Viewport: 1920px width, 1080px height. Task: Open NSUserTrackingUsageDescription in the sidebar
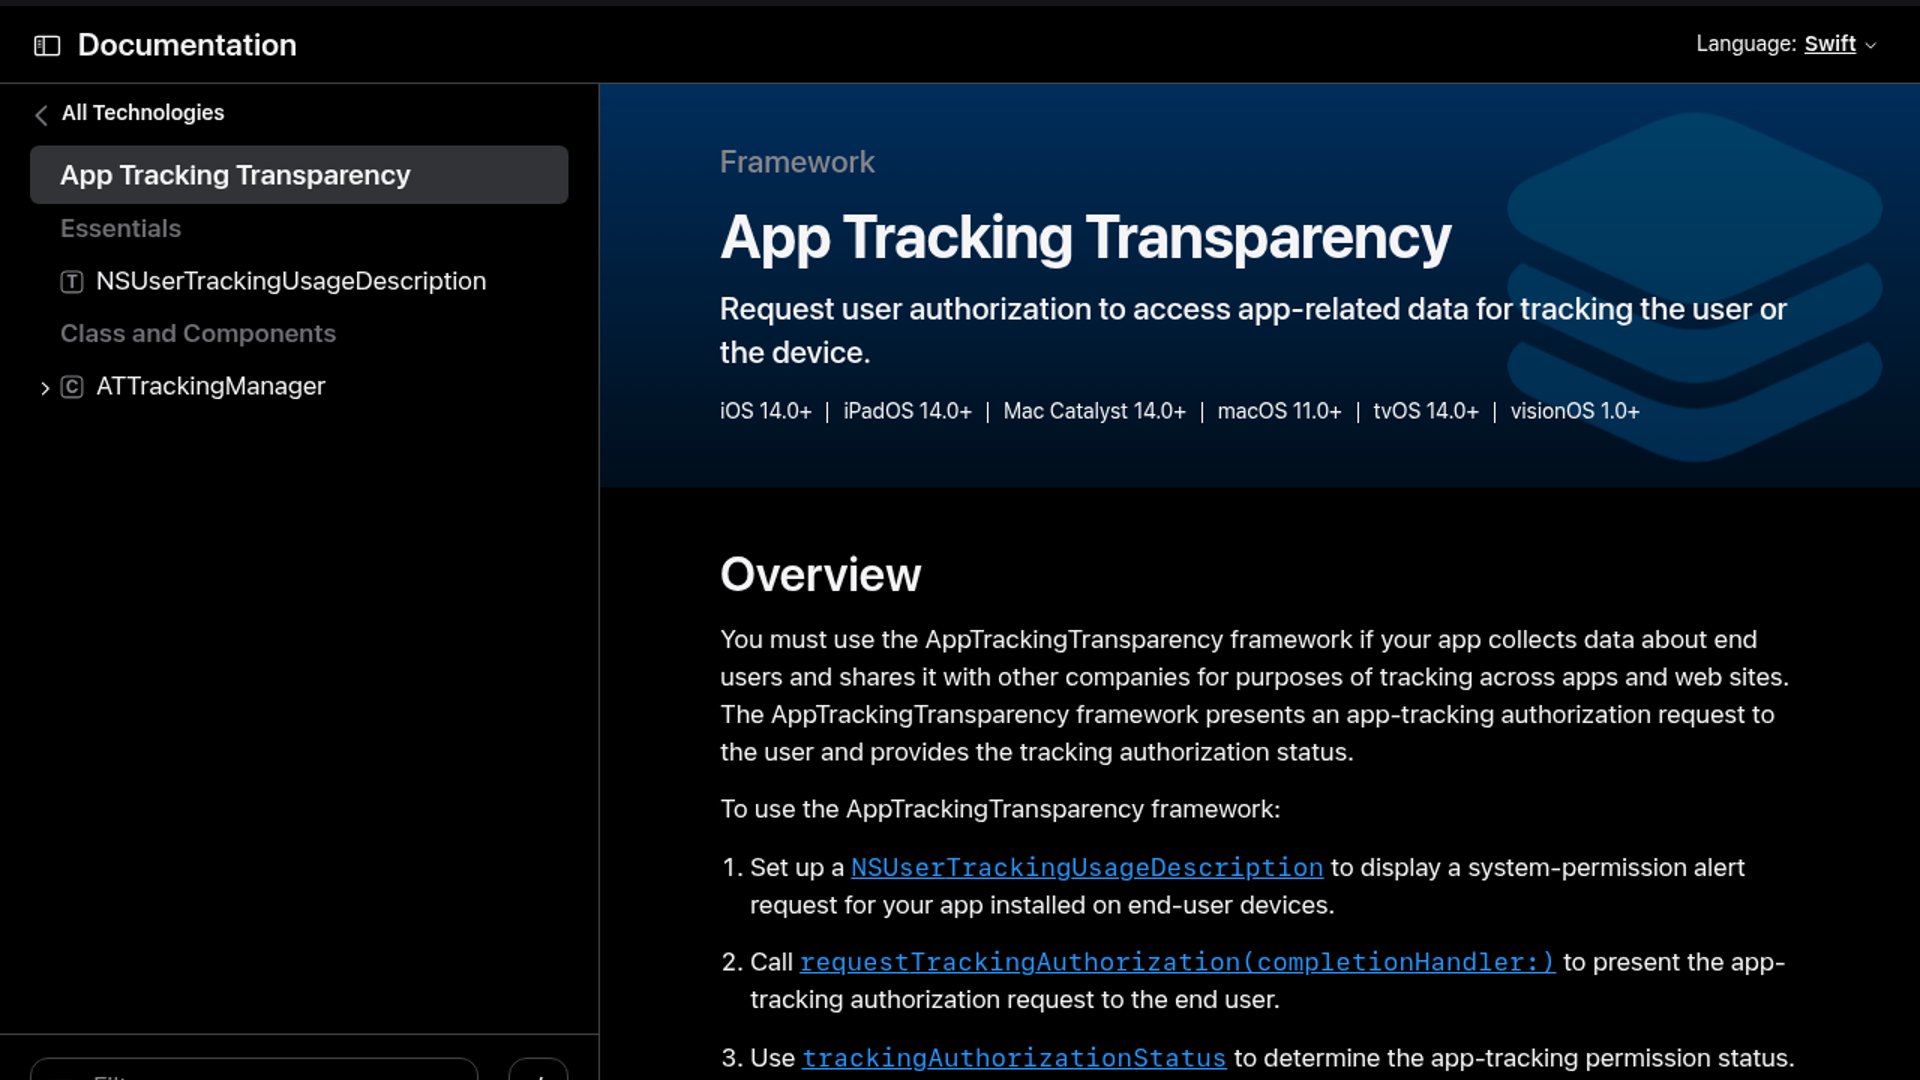pyautogui.click(x=291, y=281)
